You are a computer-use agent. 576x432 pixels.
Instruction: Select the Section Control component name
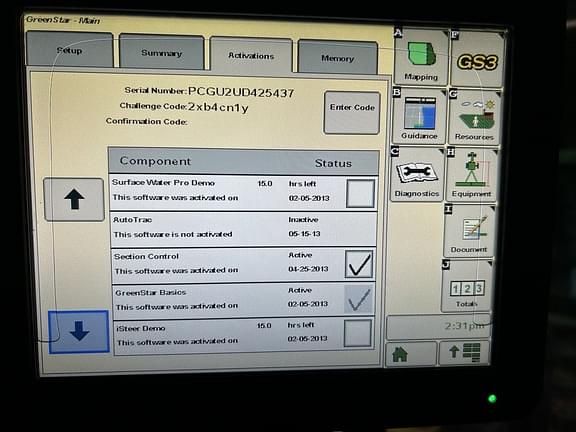146,256
